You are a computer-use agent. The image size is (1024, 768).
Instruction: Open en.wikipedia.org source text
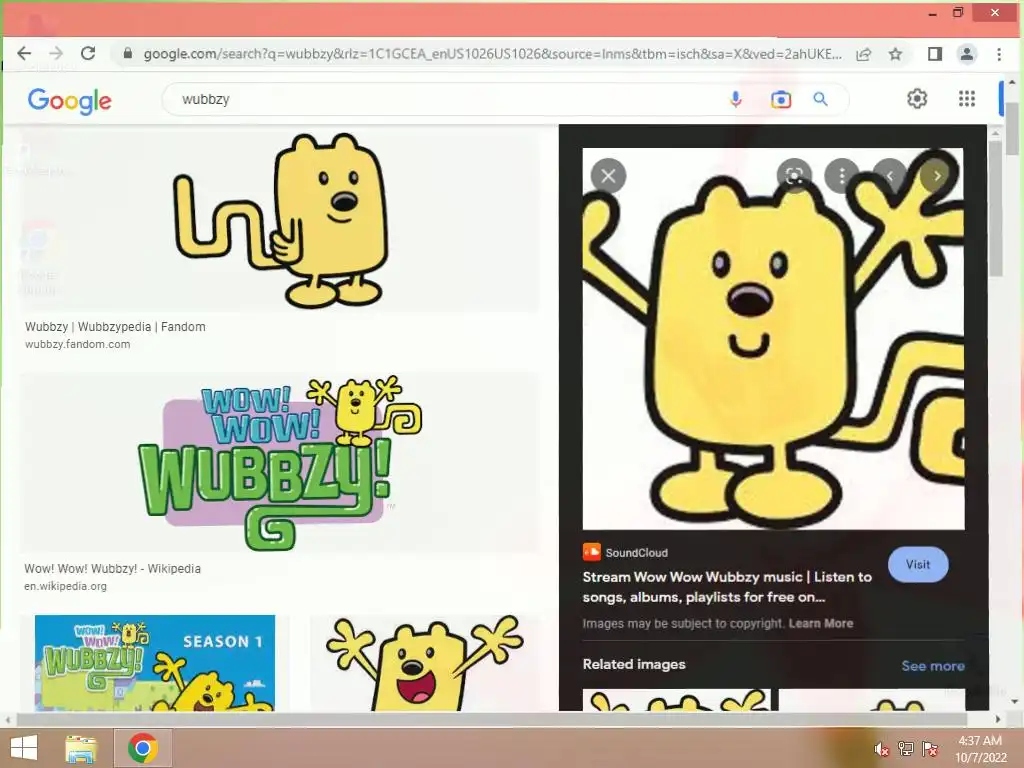coord(65,586)
